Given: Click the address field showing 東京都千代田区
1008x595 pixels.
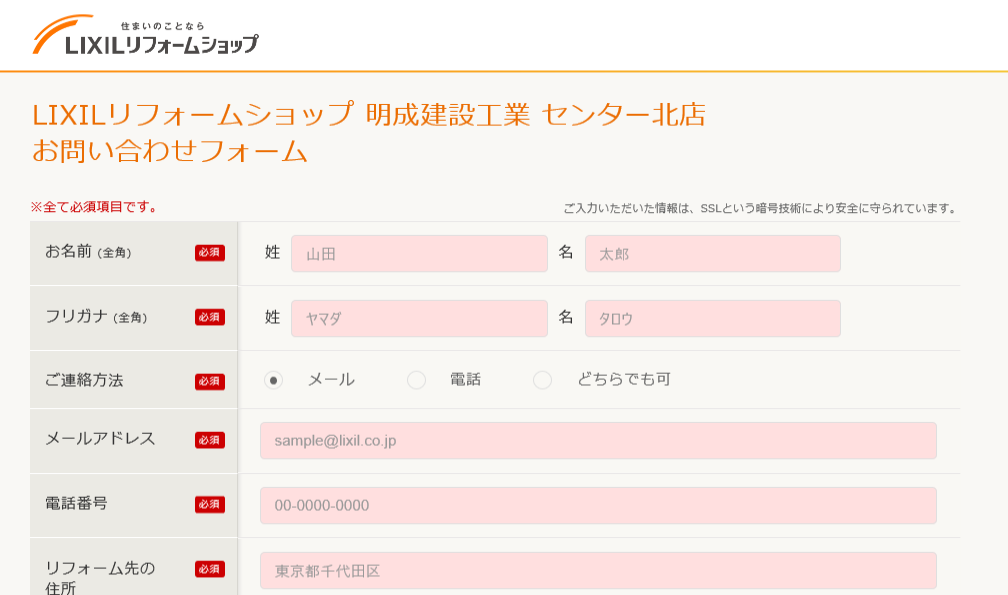Looking at the screenshot, I should [598, 570].
